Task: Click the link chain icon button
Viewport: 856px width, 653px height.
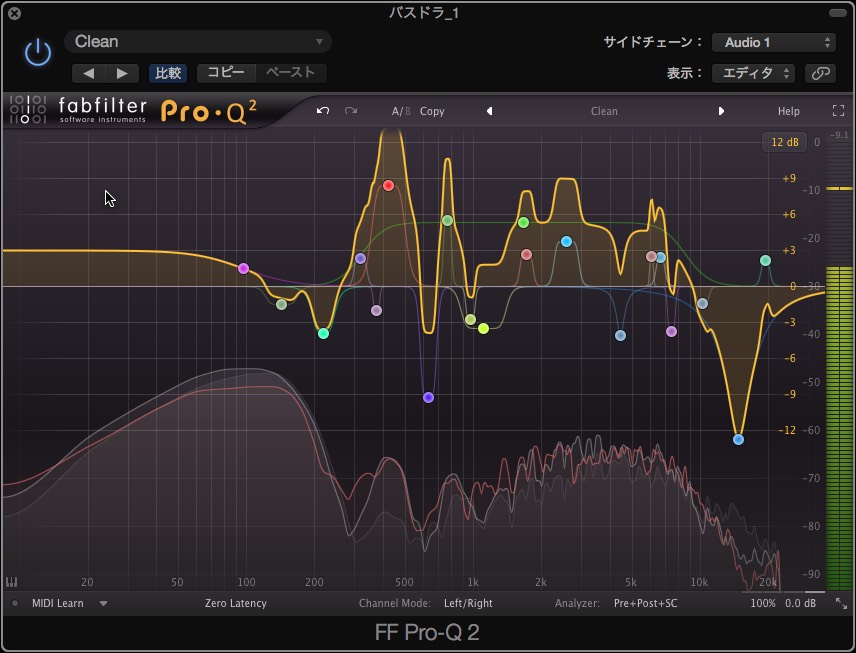Action: (x=821, y=73)
